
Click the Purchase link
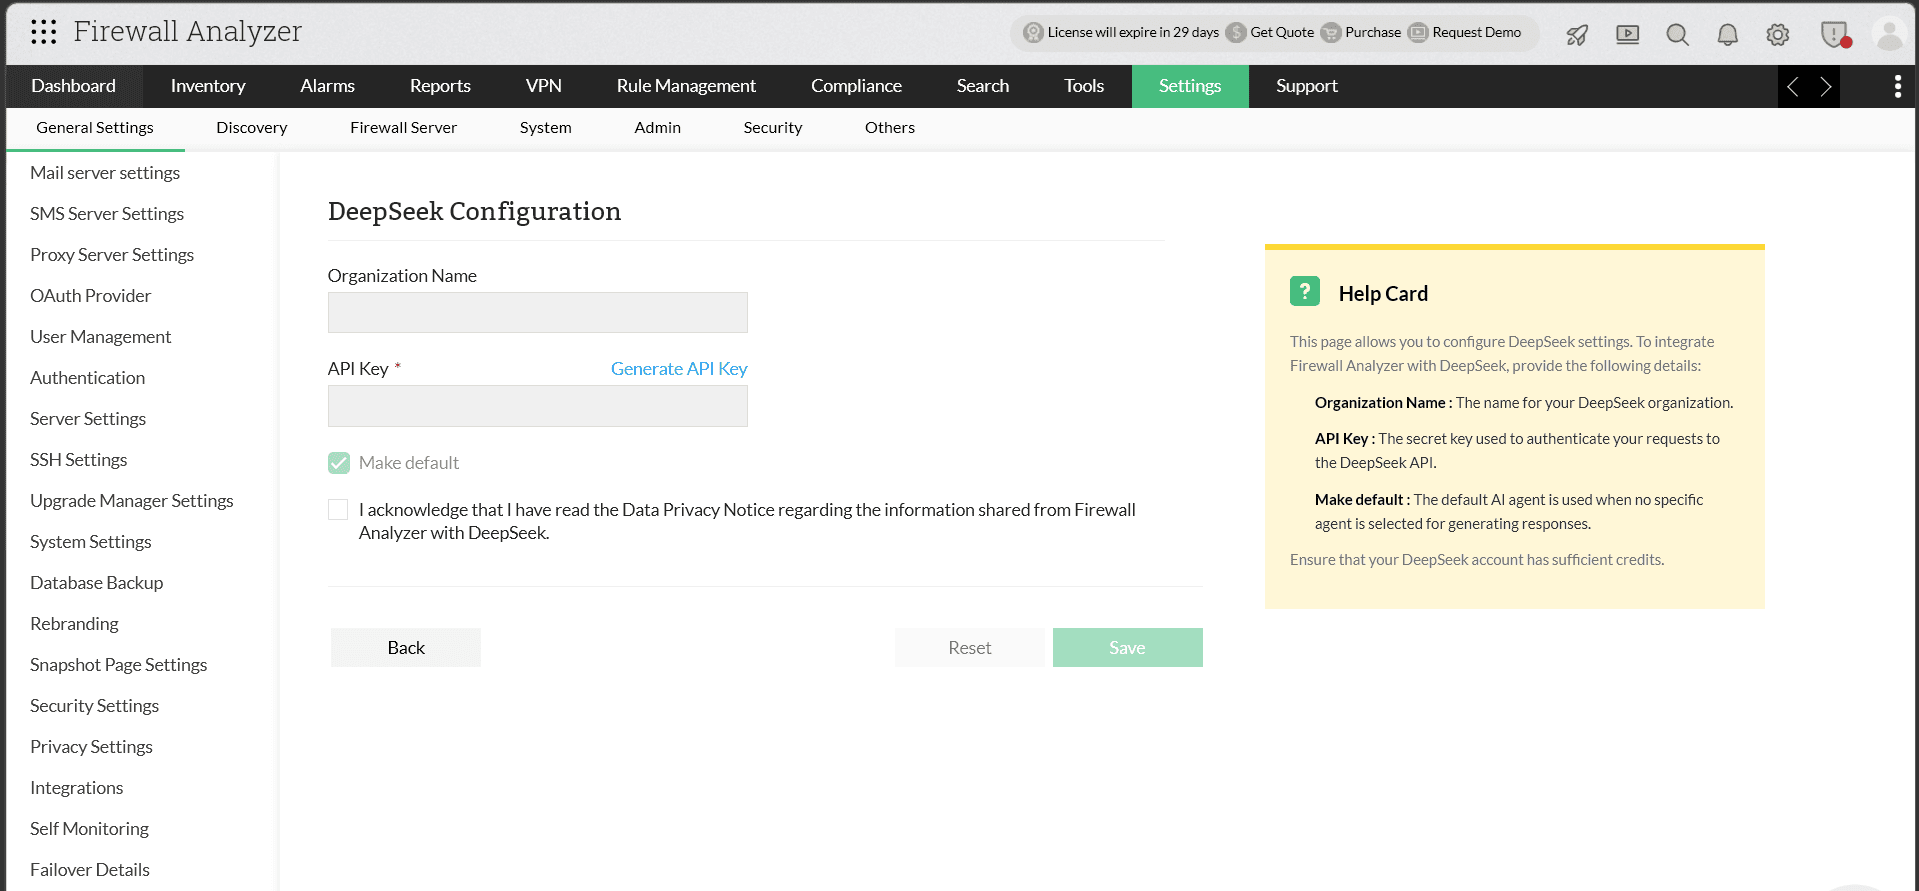coord(1373,33)
